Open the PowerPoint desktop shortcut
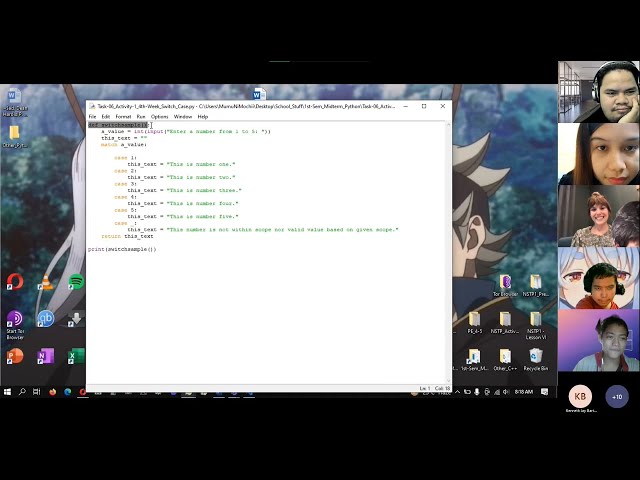The height and width of the screenshot is (480, 640). coord(15,356)
